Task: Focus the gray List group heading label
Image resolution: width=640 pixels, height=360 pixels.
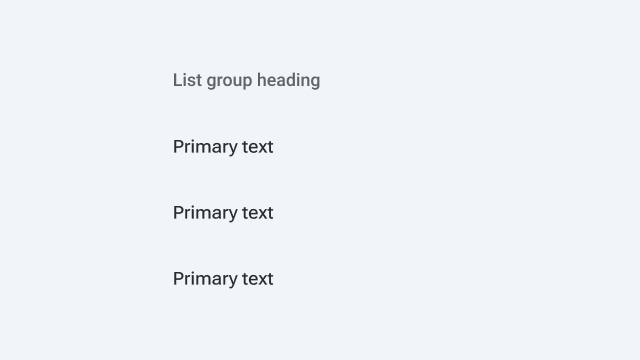Action: (246, 80)
